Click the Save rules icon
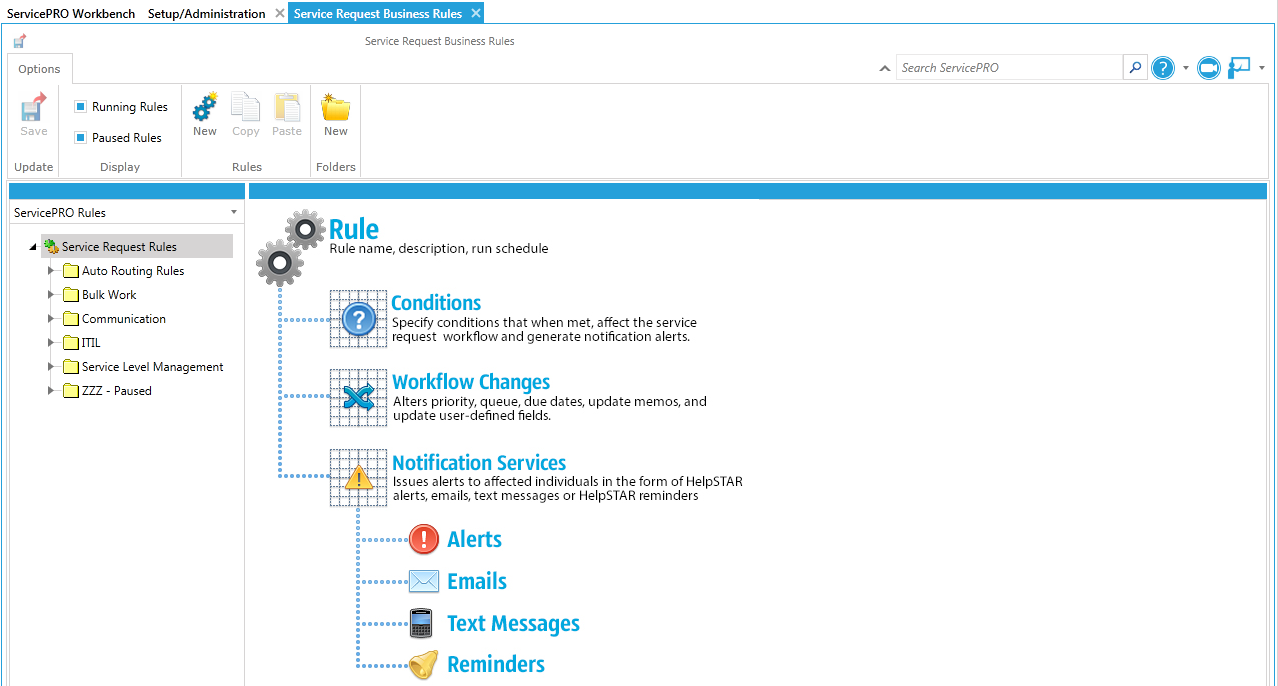The width and height of the screenshot is (1278, 686). click(x=34, y=108)
